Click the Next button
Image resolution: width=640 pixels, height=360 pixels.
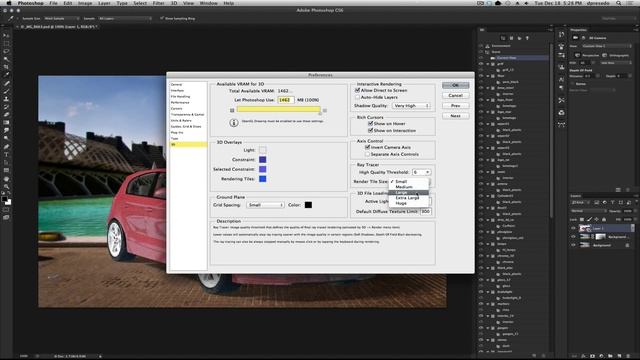click(456, 116)
